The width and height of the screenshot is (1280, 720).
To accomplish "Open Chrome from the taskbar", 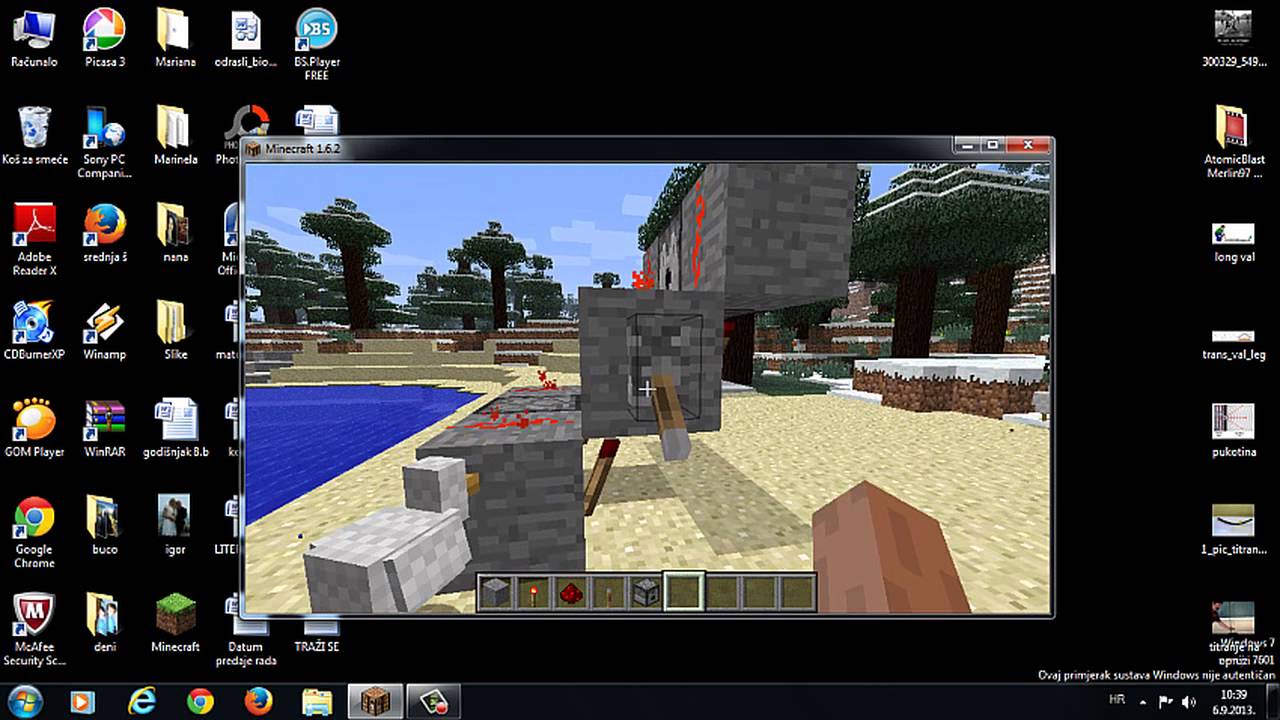I will tap(200, 701).
